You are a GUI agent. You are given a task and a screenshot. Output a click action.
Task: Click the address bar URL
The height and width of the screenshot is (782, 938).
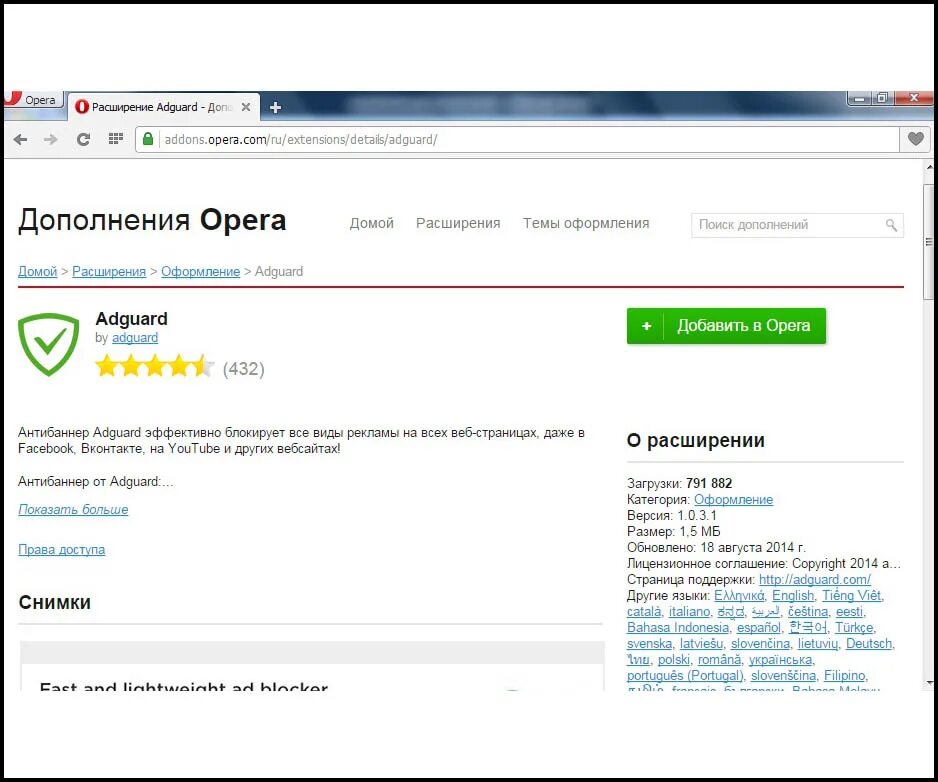(300, 139)
